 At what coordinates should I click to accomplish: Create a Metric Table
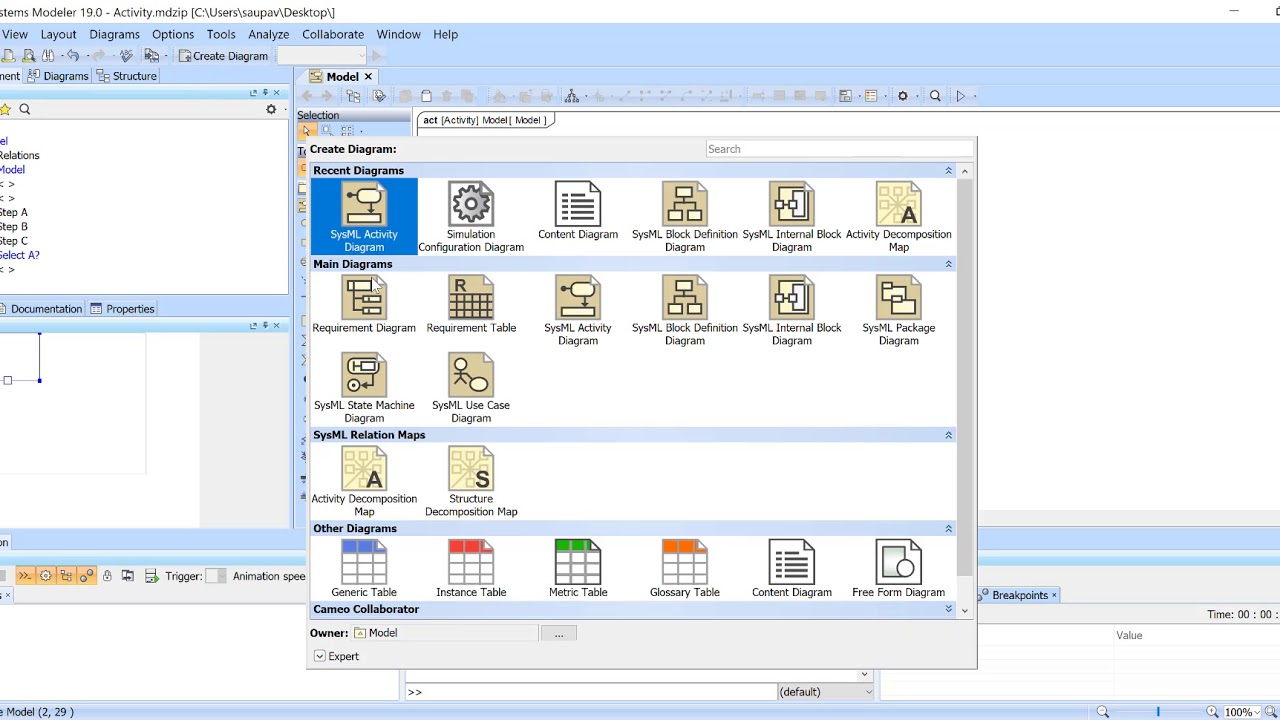578,569
